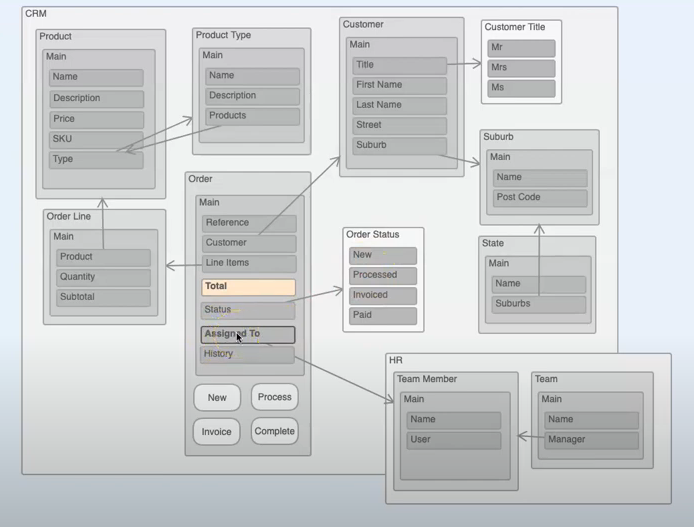Select the Name field in State

point(539,285)
